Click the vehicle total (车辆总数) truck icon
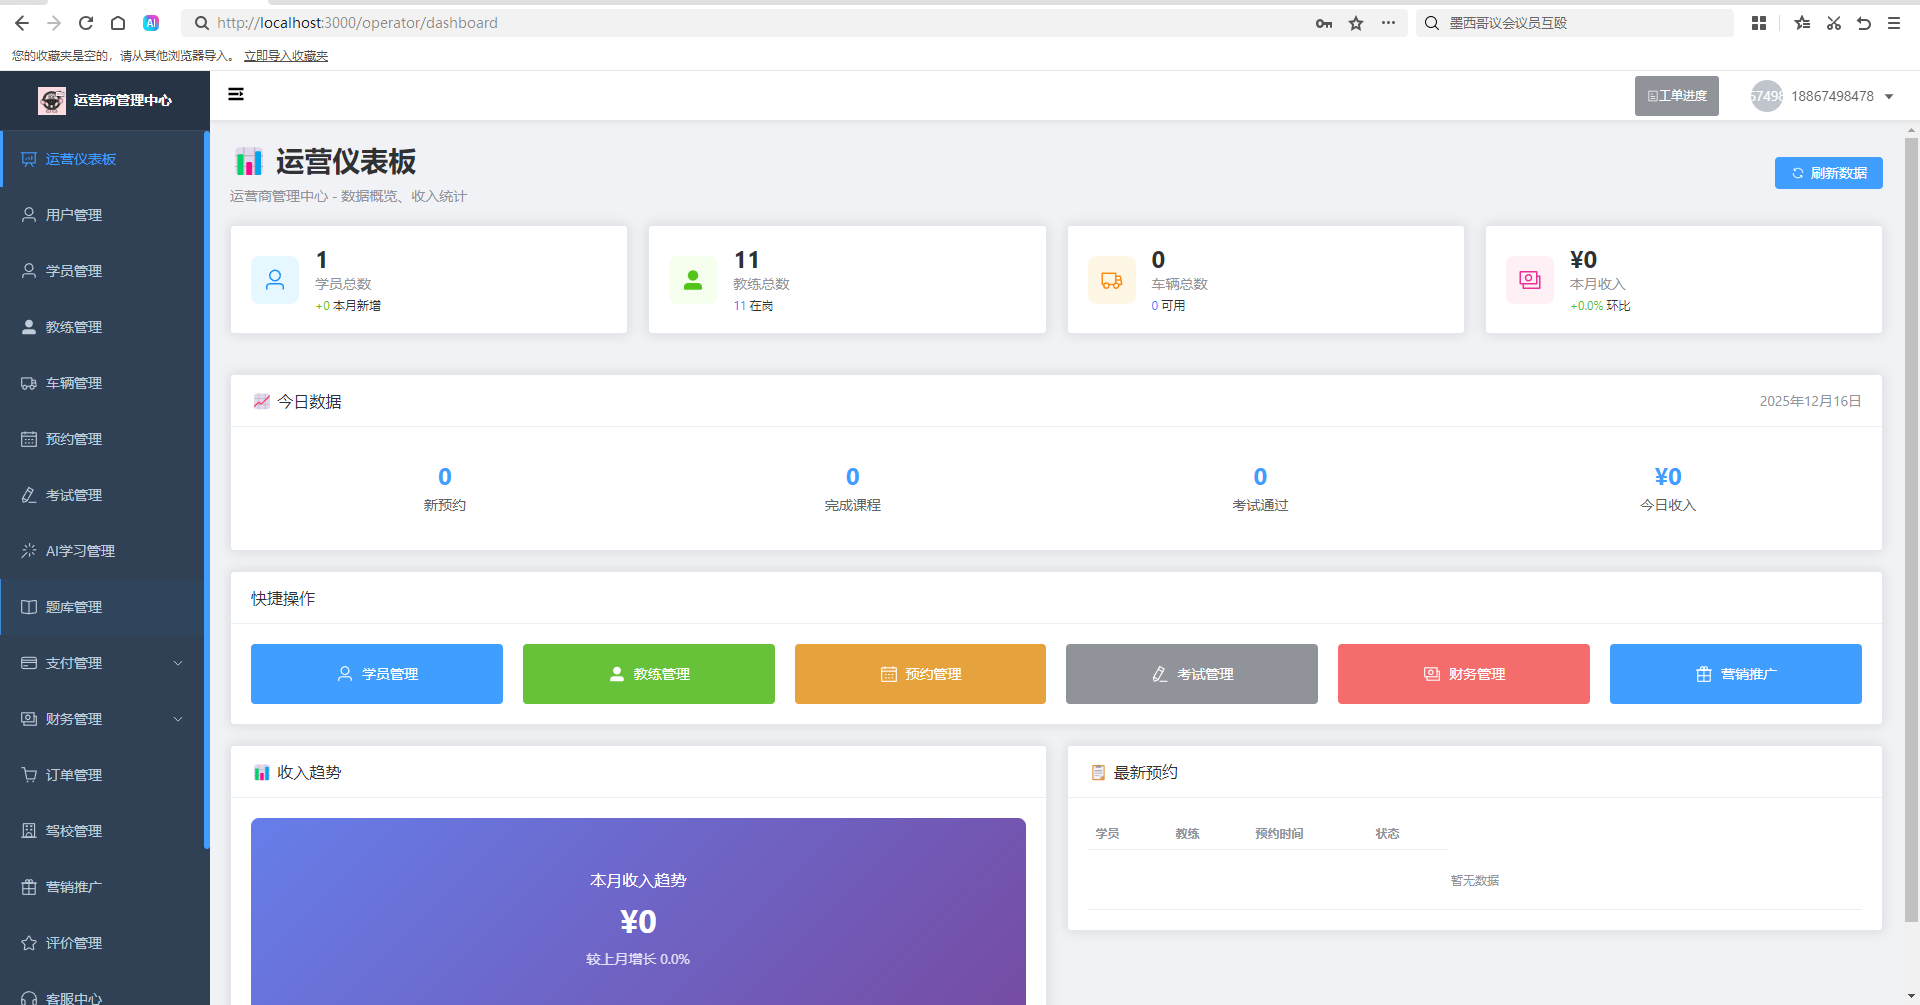The height and width of the screenshot is (1005, 1920). click(x=1111, y=280)
